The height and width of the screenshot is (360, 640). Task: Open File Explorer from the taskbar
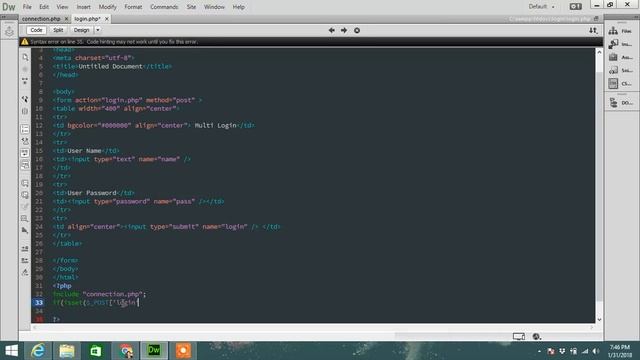pos(67,351)
